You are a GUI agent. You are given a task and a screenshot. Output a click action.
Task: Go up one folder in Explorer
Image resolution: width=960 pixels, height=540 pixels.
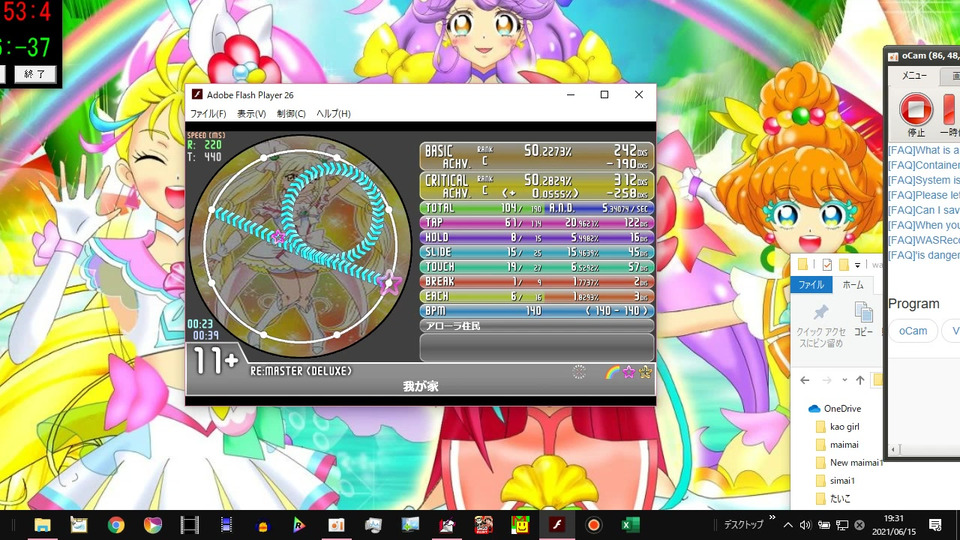(x=860, y=380)
